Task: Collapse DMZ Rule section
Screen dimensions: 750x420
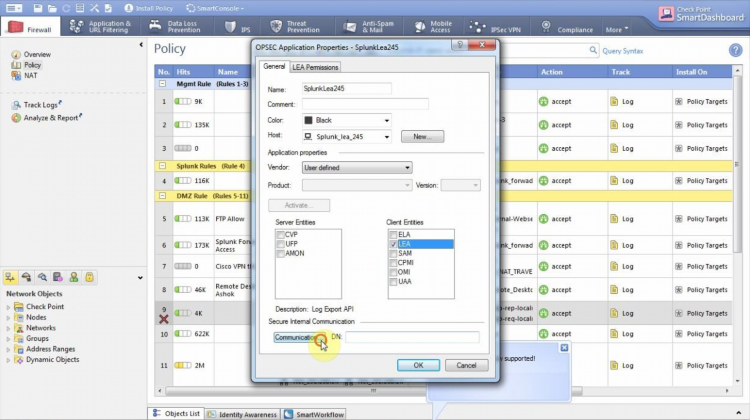Action: click(163, 196)
